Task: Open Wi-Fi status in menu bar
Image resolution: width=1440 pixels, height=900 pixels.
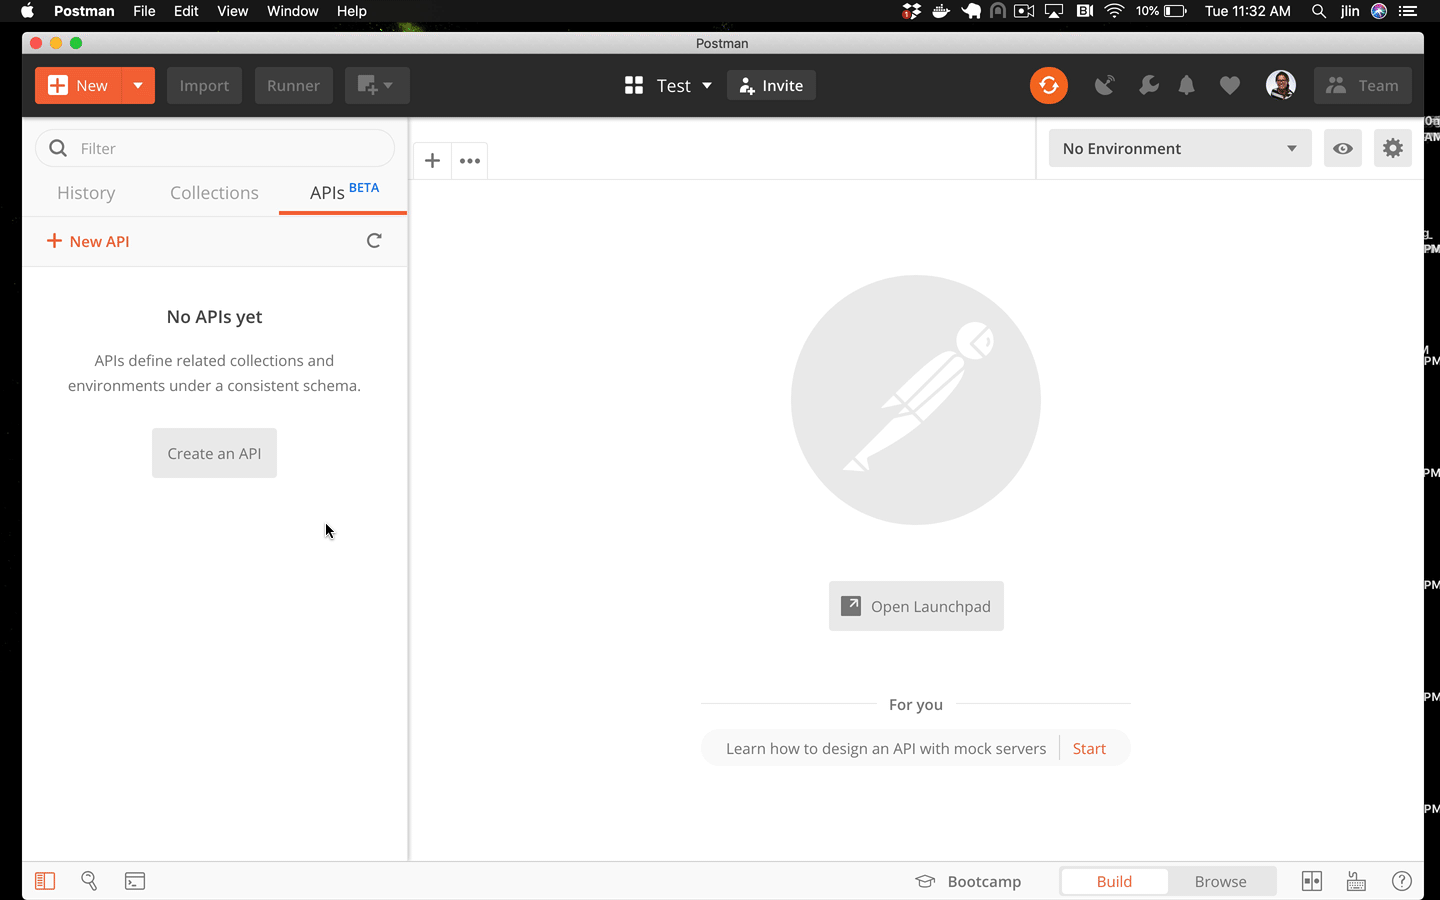Action: point(1114,11)
